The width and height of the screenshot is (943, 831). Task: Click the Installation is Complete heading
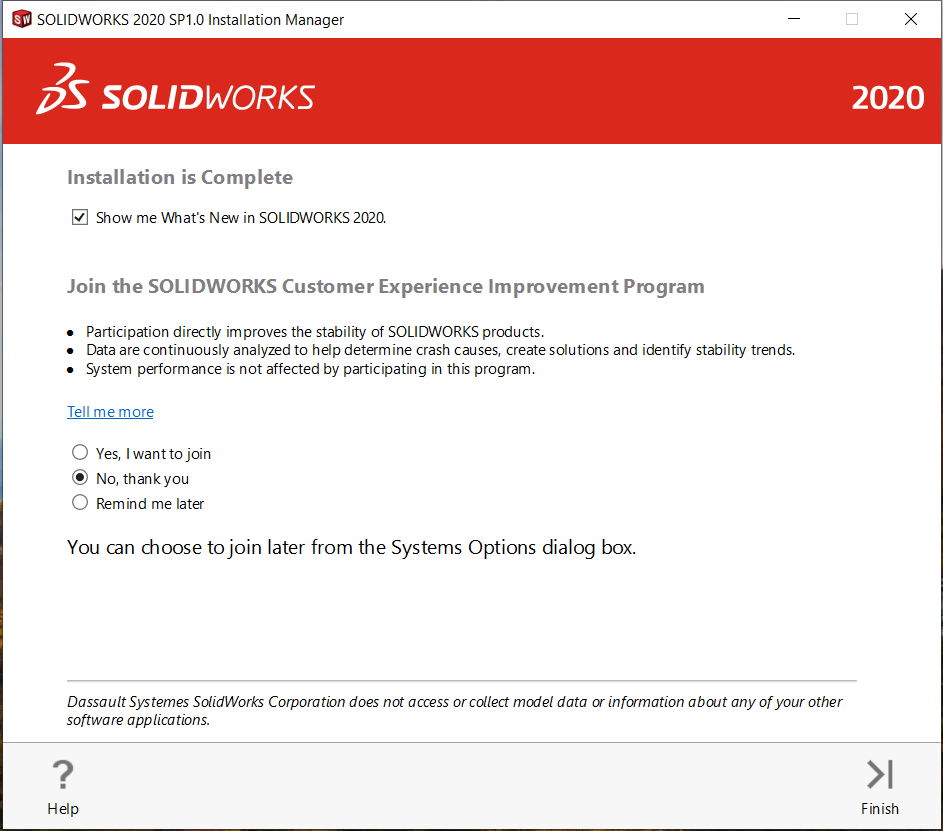180,177
